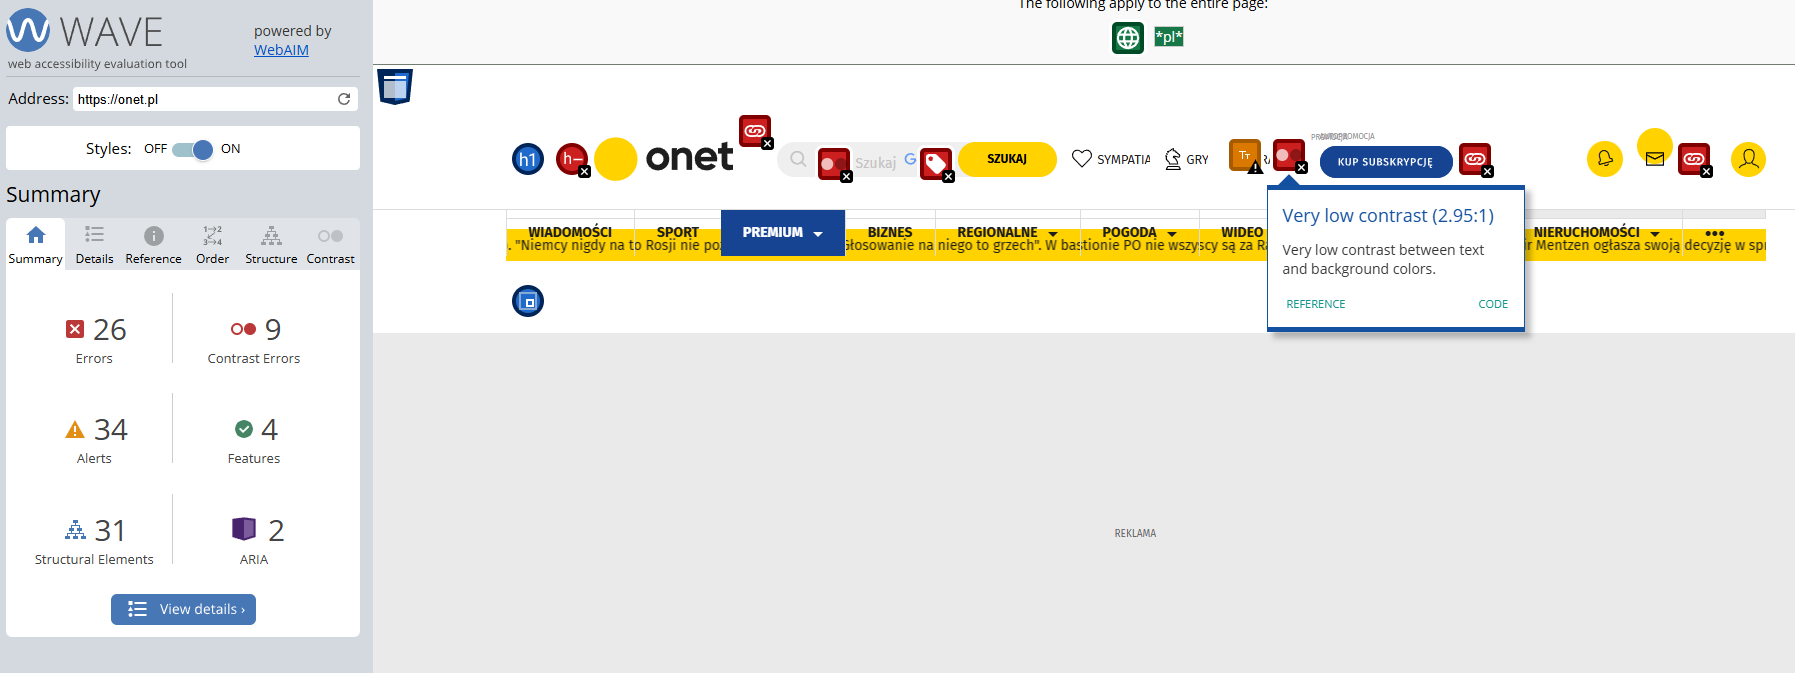The width and height of the screenshot is (1795, 673).
Task: Click the magnifier icon in the search field
Action: 798,159
